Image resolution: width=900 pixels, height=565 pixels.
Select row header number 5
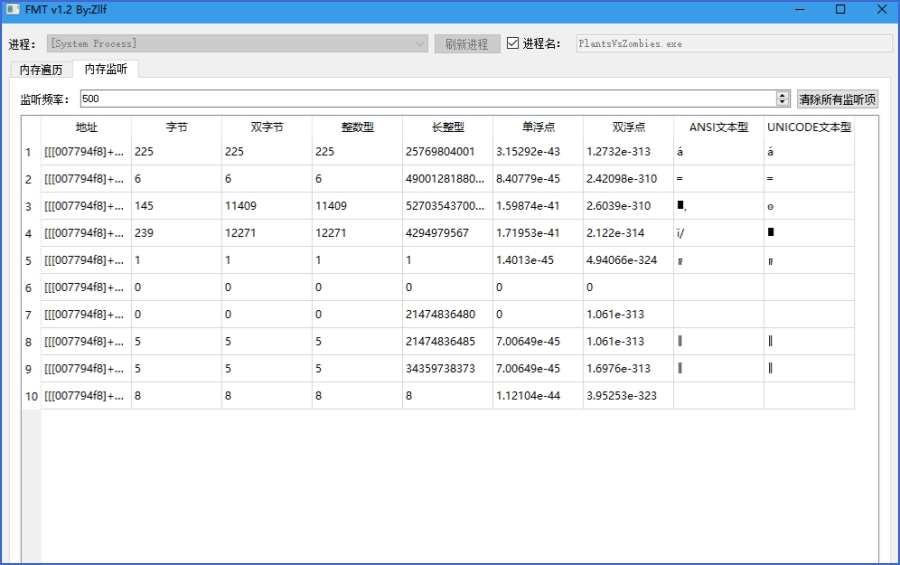coord(31,261)
